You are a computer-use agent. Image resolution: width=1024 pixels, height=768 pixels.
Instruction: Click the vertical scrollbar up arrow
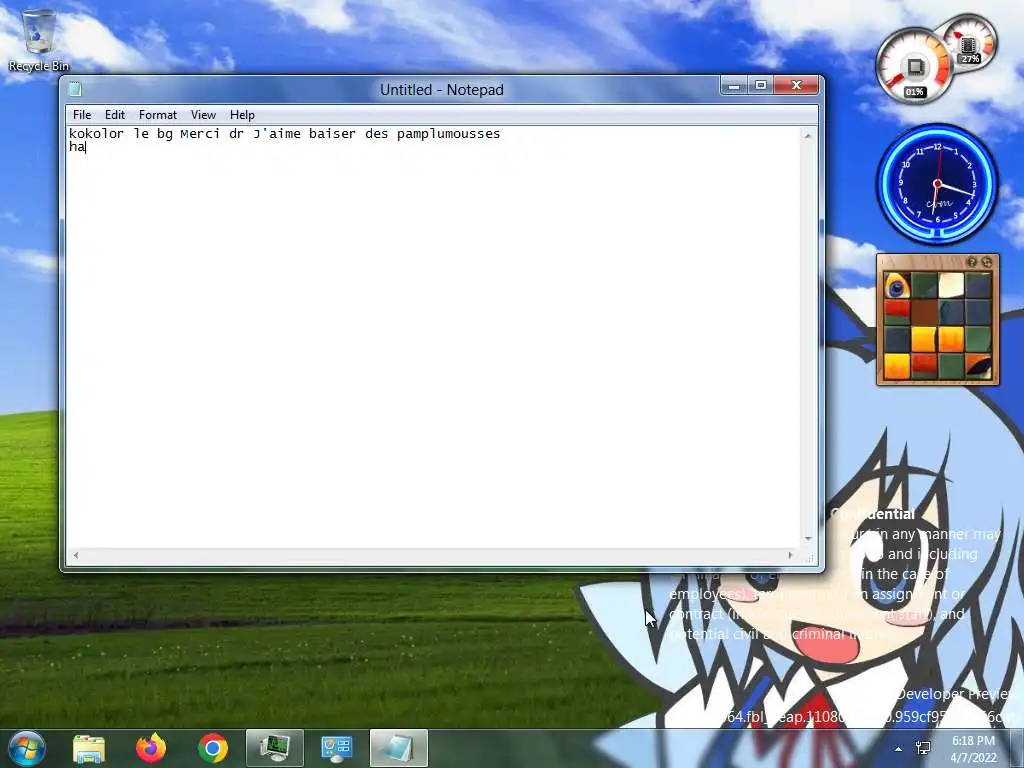tap(808, 135)
